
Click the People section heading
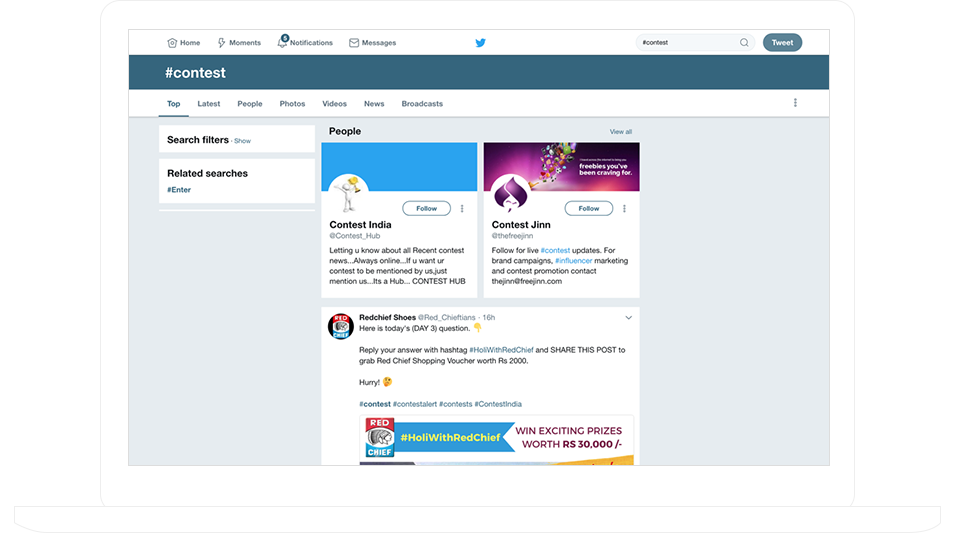(x=345, y=132)
